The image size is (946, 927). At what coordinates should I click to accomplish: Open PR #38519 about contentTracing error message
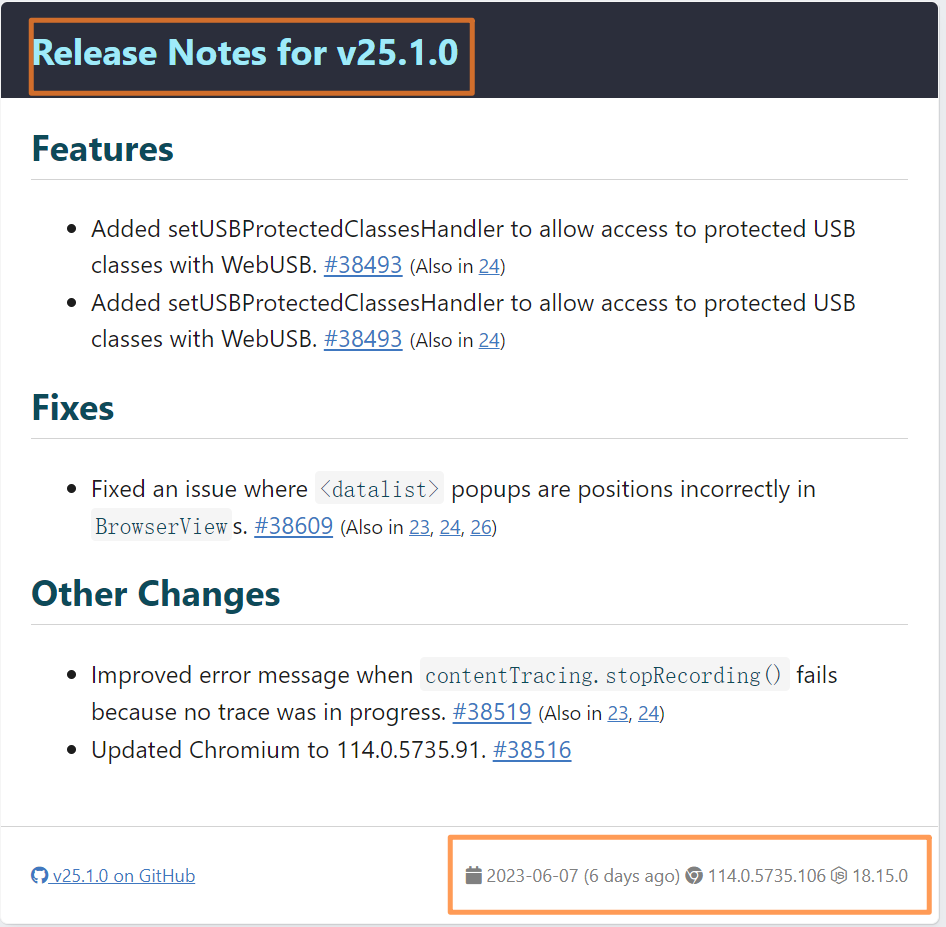click(x=492, y=712)
